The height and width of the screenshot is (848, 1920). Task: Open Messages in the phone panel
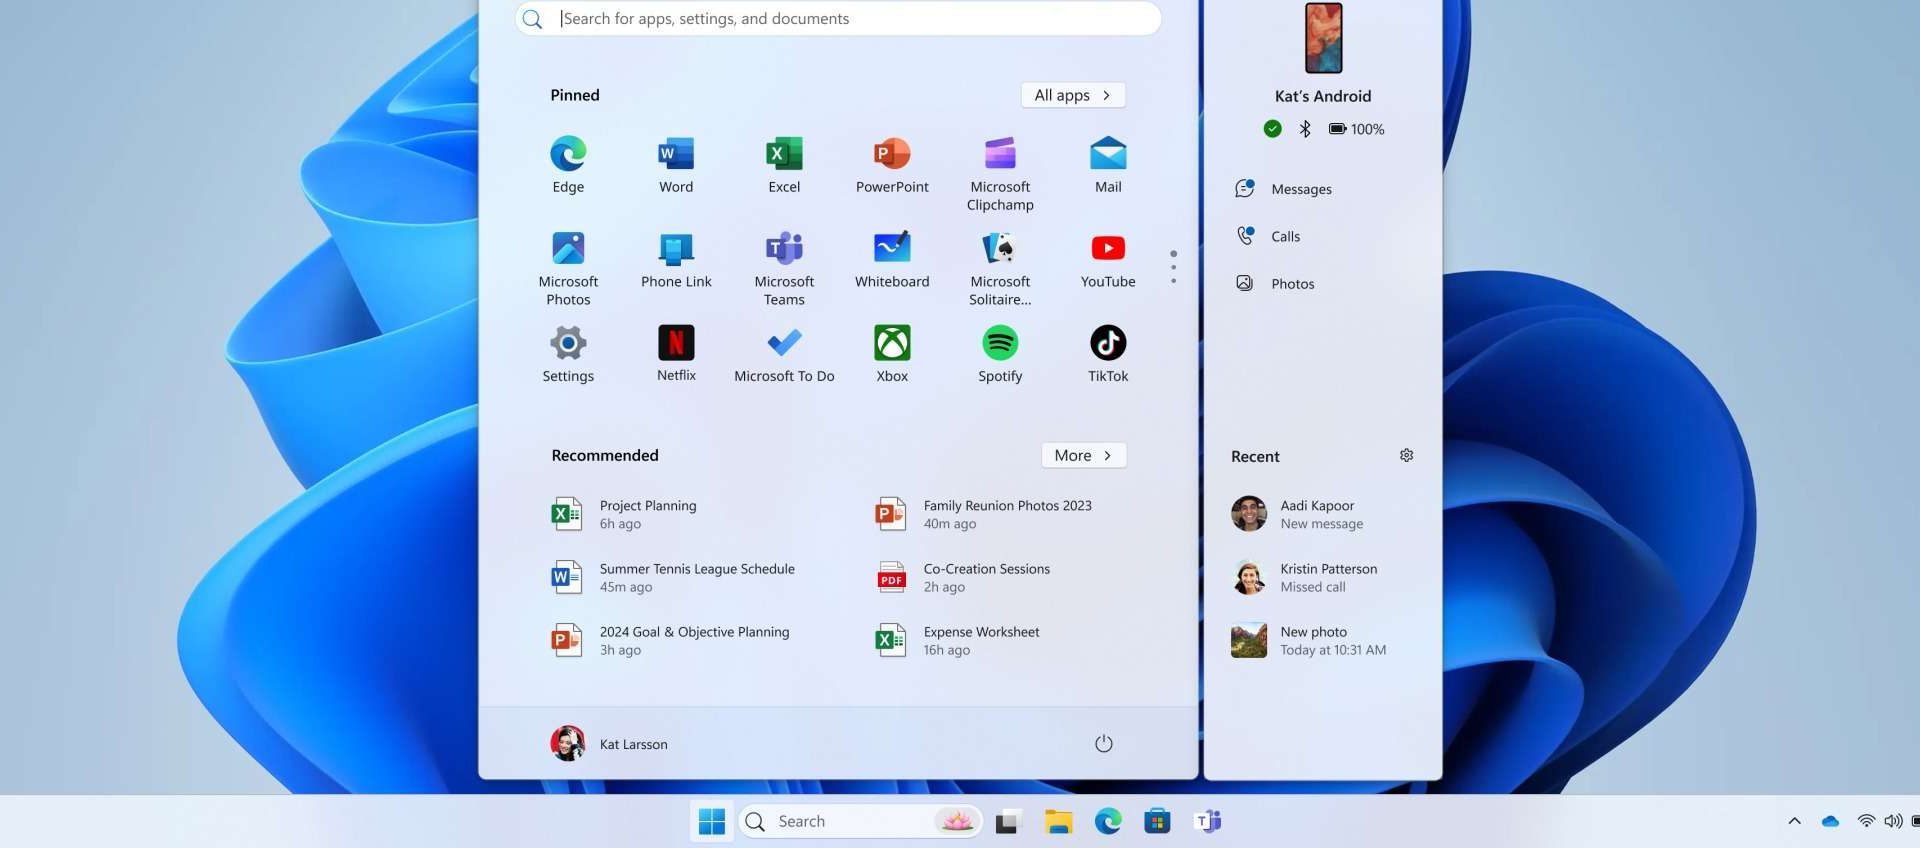pyautogui.click(x=1283, y=188)
